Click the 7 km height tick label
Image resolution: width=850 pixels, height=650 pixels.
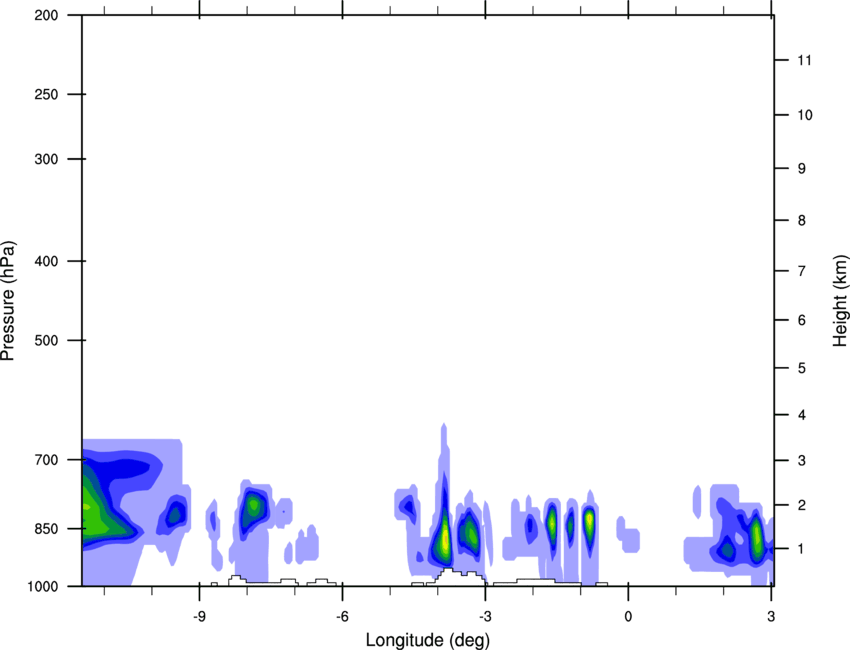[x=801, y=271]
